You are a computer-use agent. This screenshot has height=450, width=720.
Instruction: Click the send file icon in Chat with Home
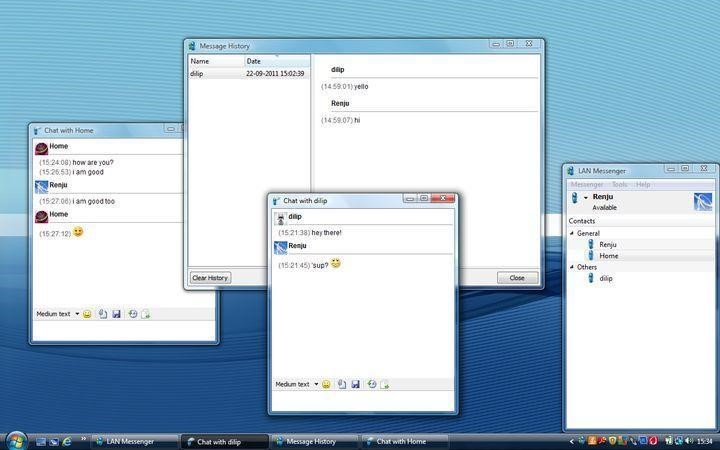103,314
